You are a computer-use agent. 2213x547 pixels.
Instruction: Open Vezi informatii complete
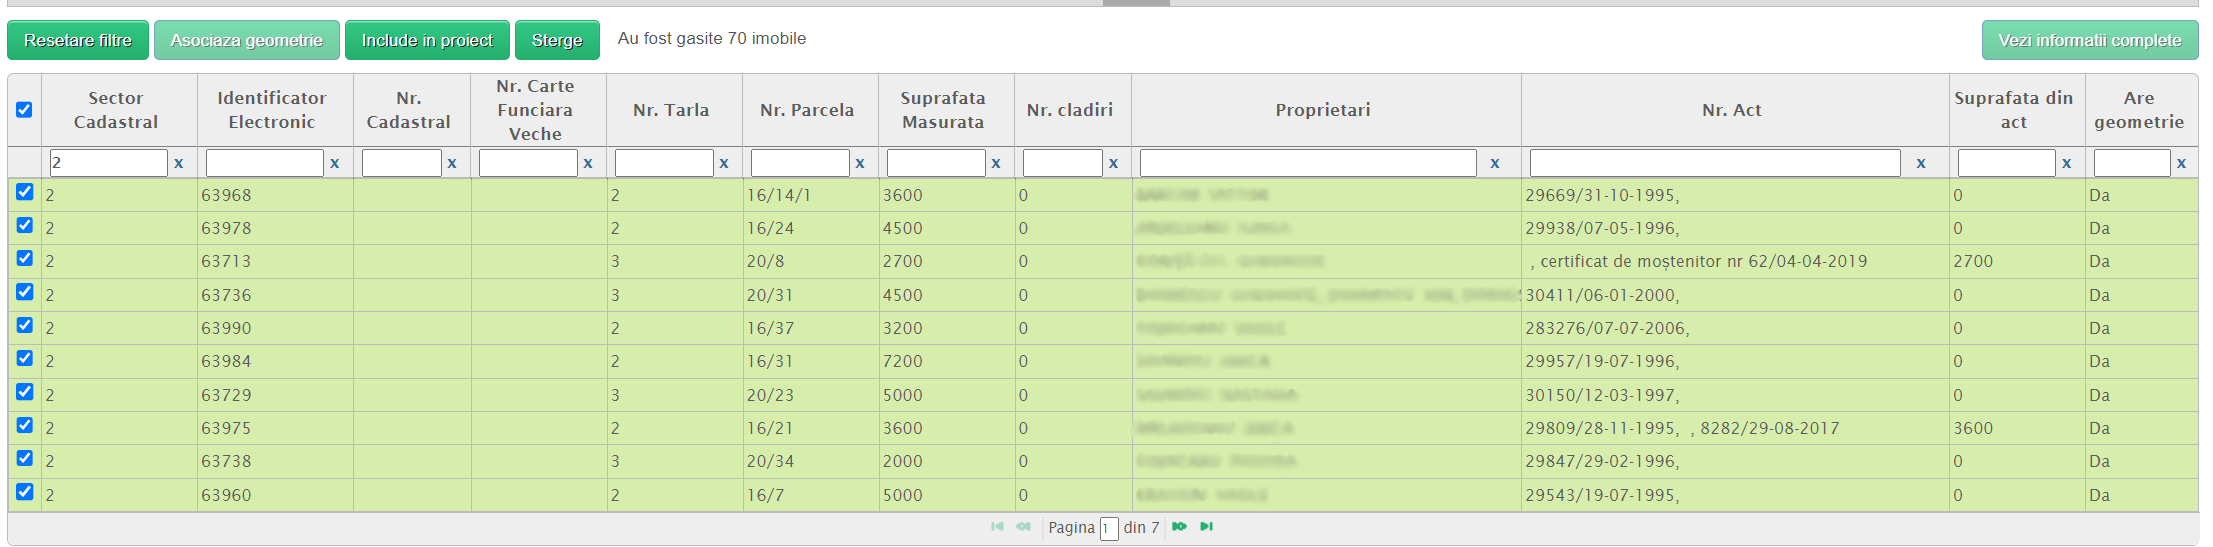(x=2090, y=40)
